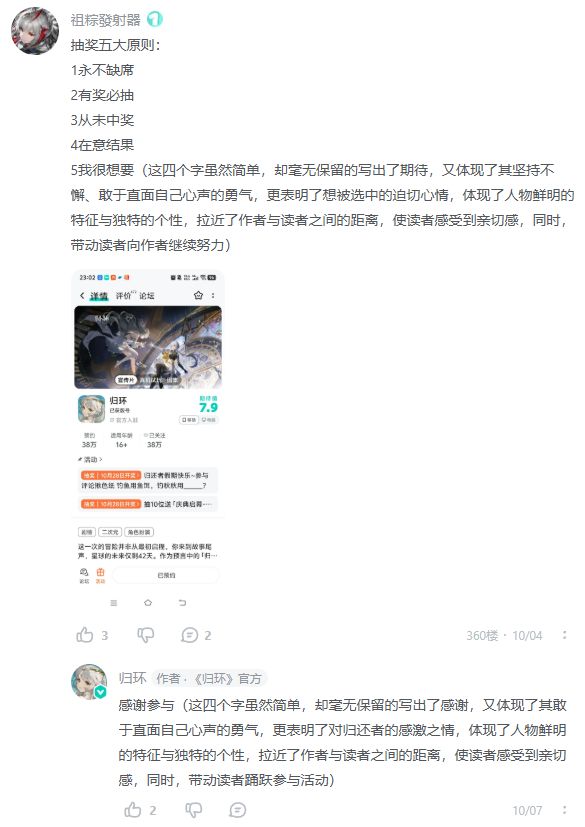The height and width of the screenshot is (827, 585).
Task: Dislike the reply from 归环 官方
Action: (194, 810)
